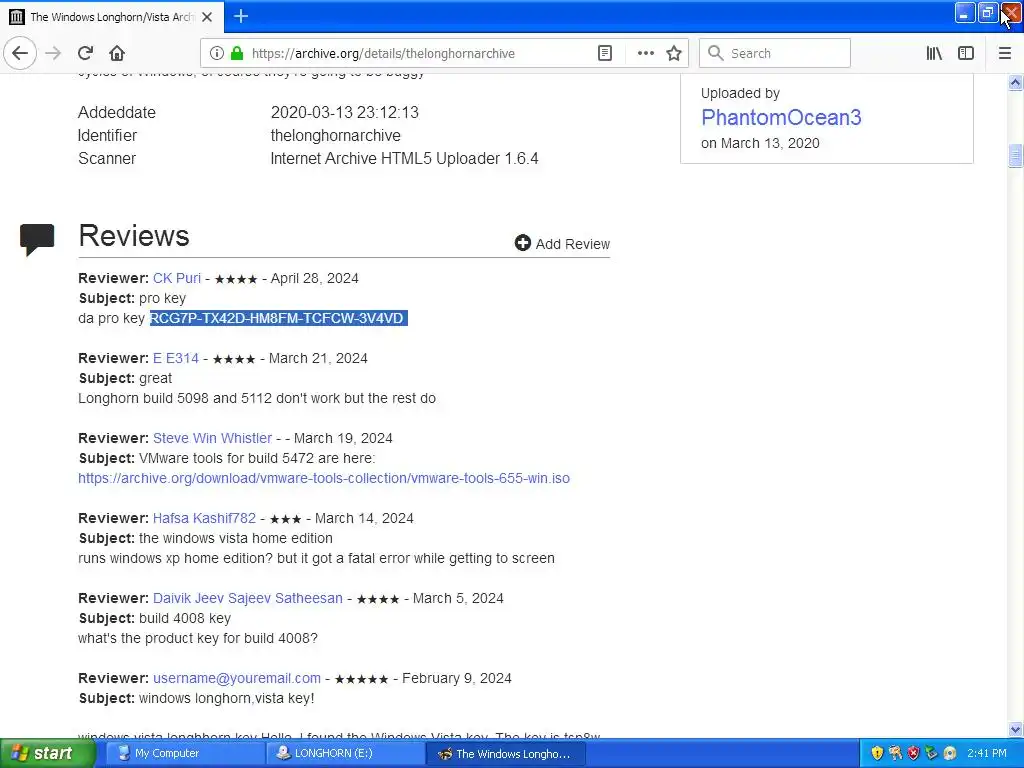Click identifier value thelonghornarchive
This screenshot has height=768, width=1024.
pos(336,136)
